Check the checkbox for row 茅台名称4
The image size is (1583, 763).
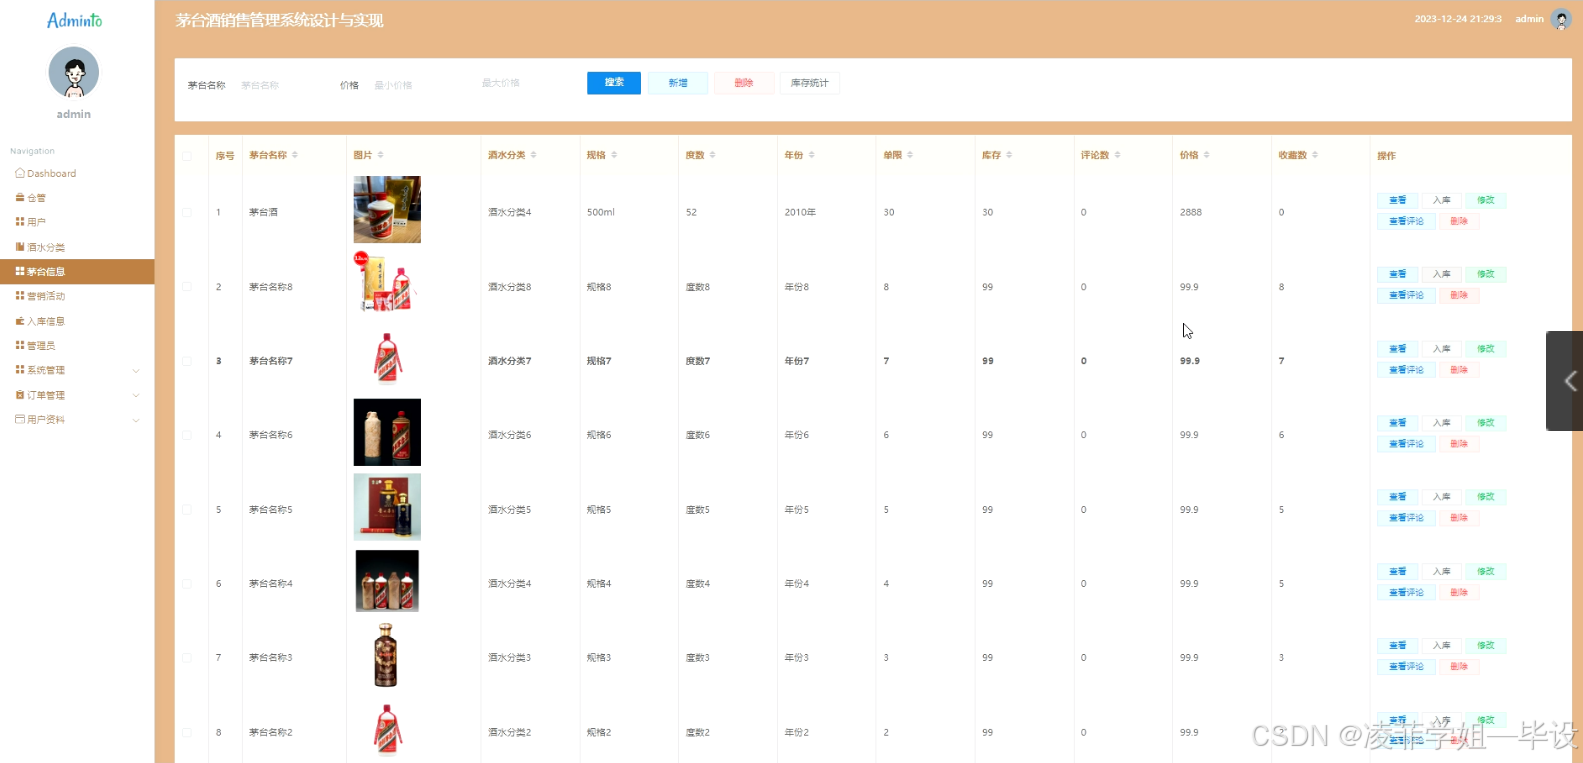[x=187, y=584]
